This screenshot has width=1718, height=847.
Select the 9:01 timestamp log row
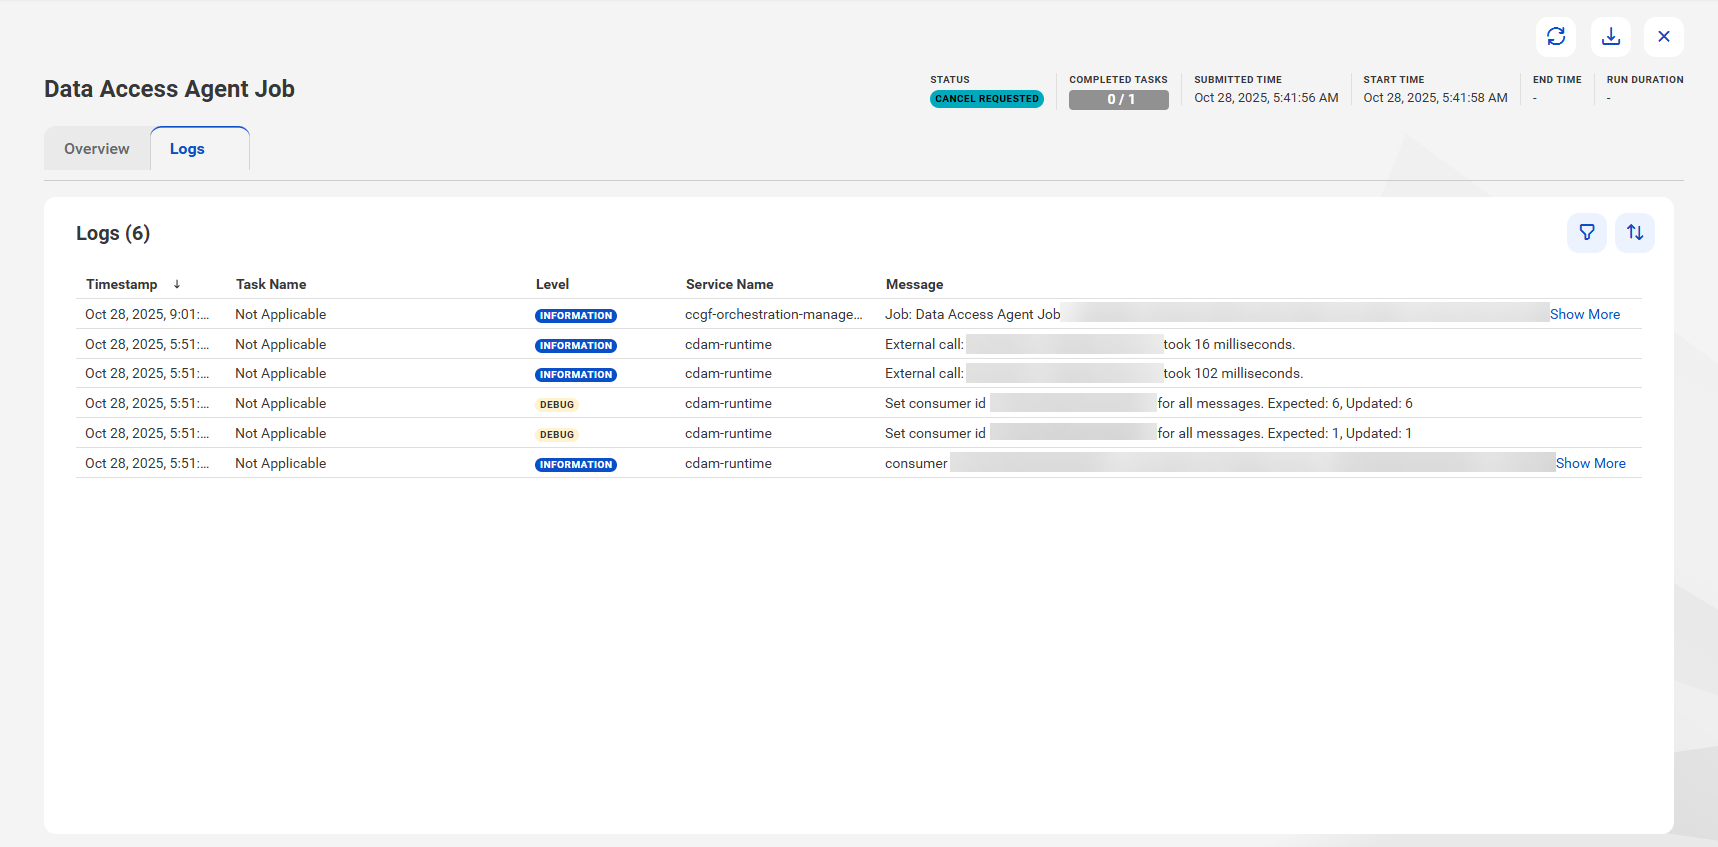[x=859, y=314]
